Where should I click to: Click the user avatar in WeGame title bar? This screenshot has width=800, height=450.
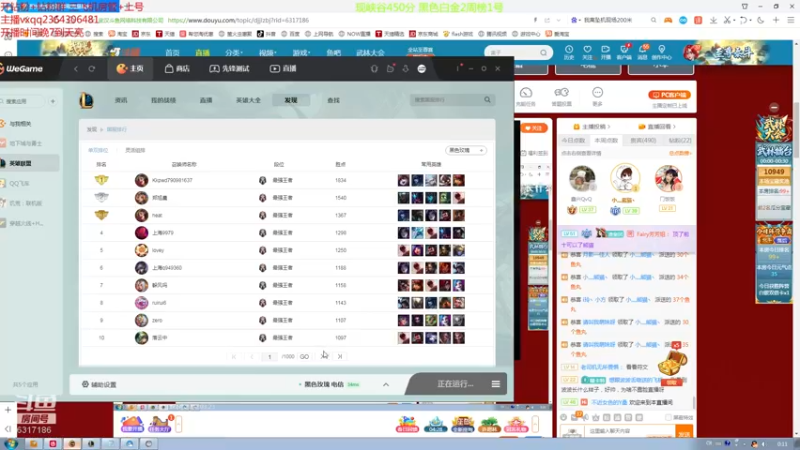click(x=421, y=68)
